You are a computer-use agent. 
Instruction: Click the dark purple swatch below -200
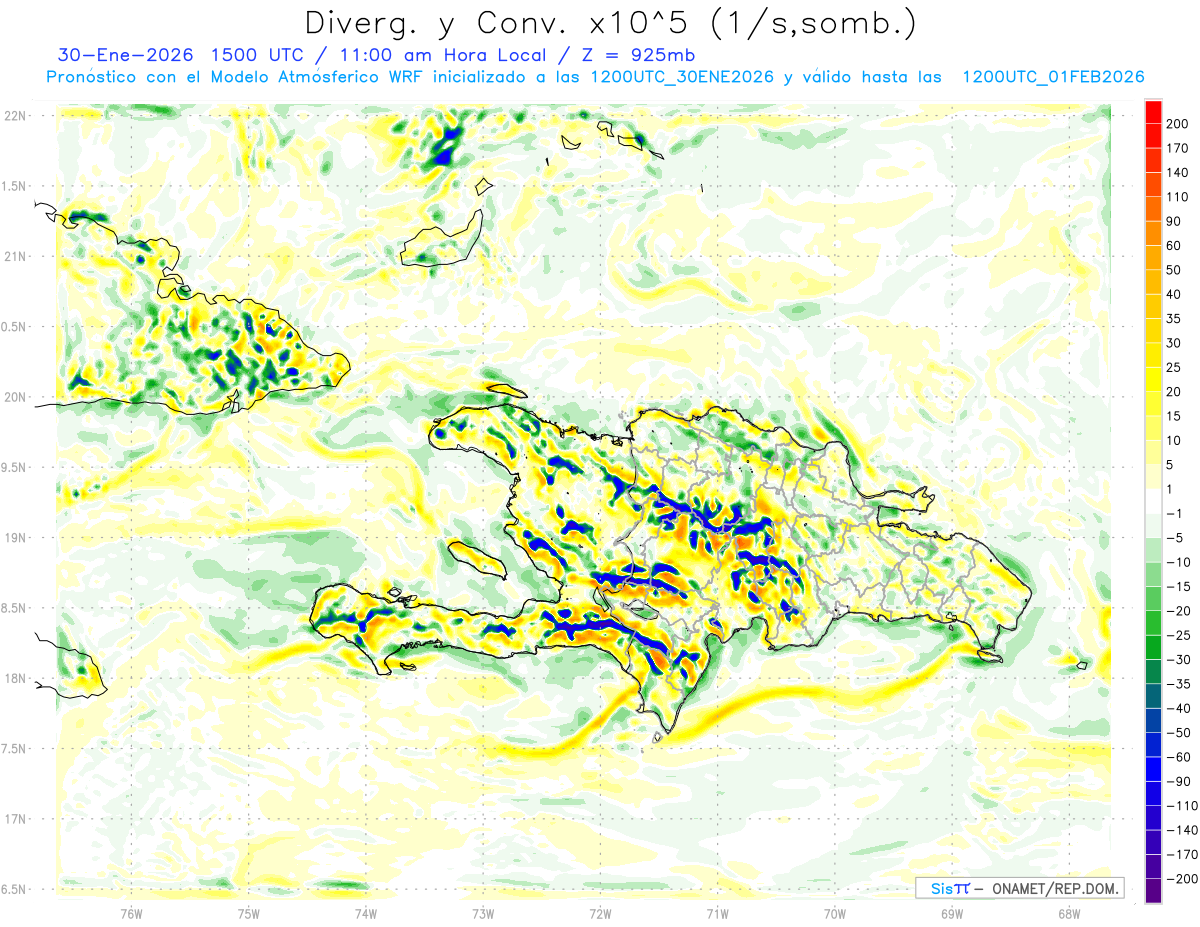coord(1153,890)
